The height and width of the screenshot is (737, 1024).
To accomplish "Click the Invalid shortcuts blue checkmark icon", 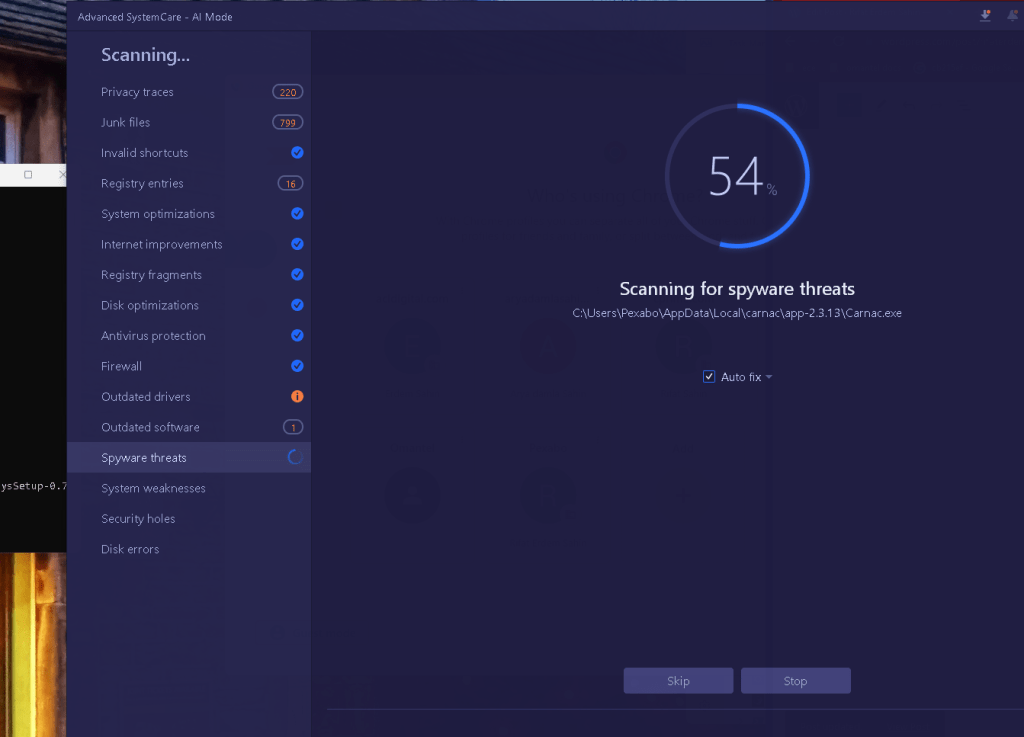I will pyautogui.click(x=297, y=153).
